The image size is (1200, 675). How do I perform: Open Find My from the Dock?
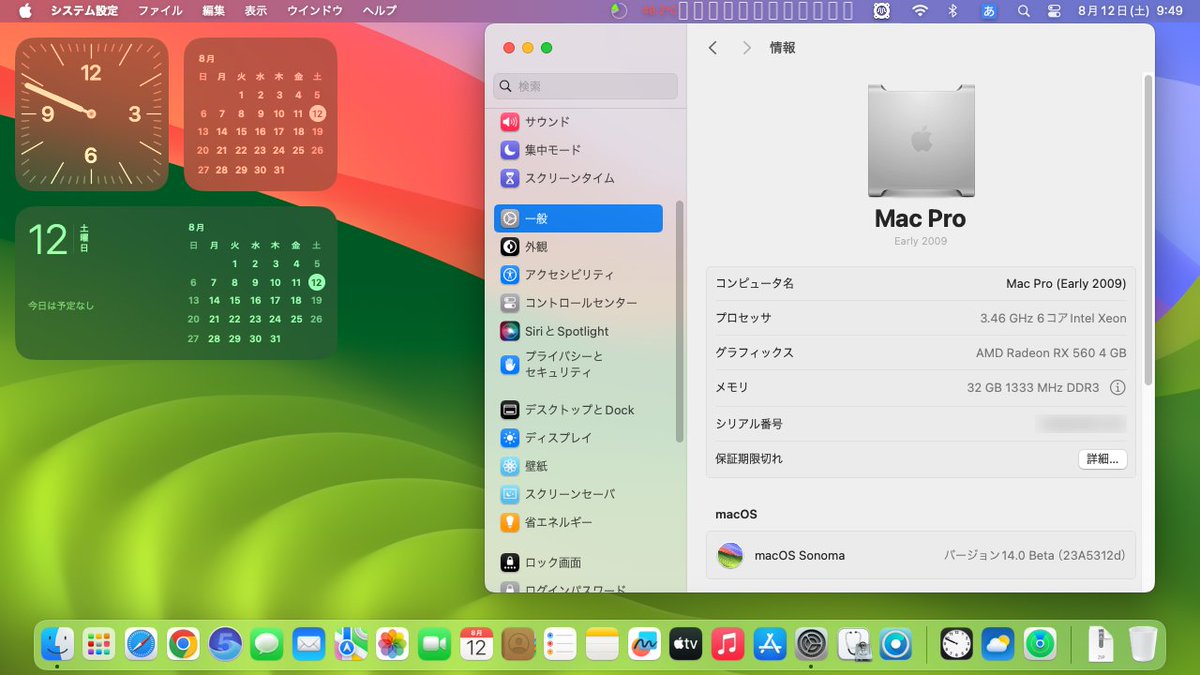point(1041,645)
